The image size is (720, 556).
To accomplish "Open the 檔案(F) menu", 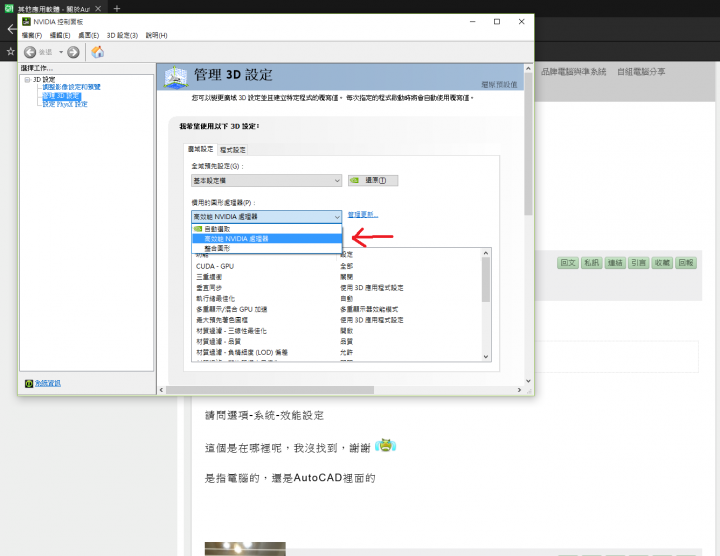I will pyautogui.click(x=32, y=35).
